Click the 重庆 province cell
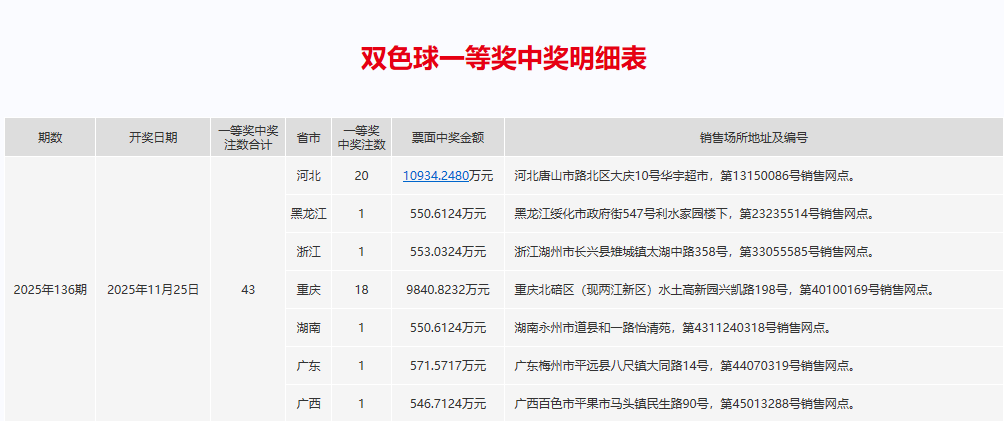 pyautogui.click(x=308, y=290)
